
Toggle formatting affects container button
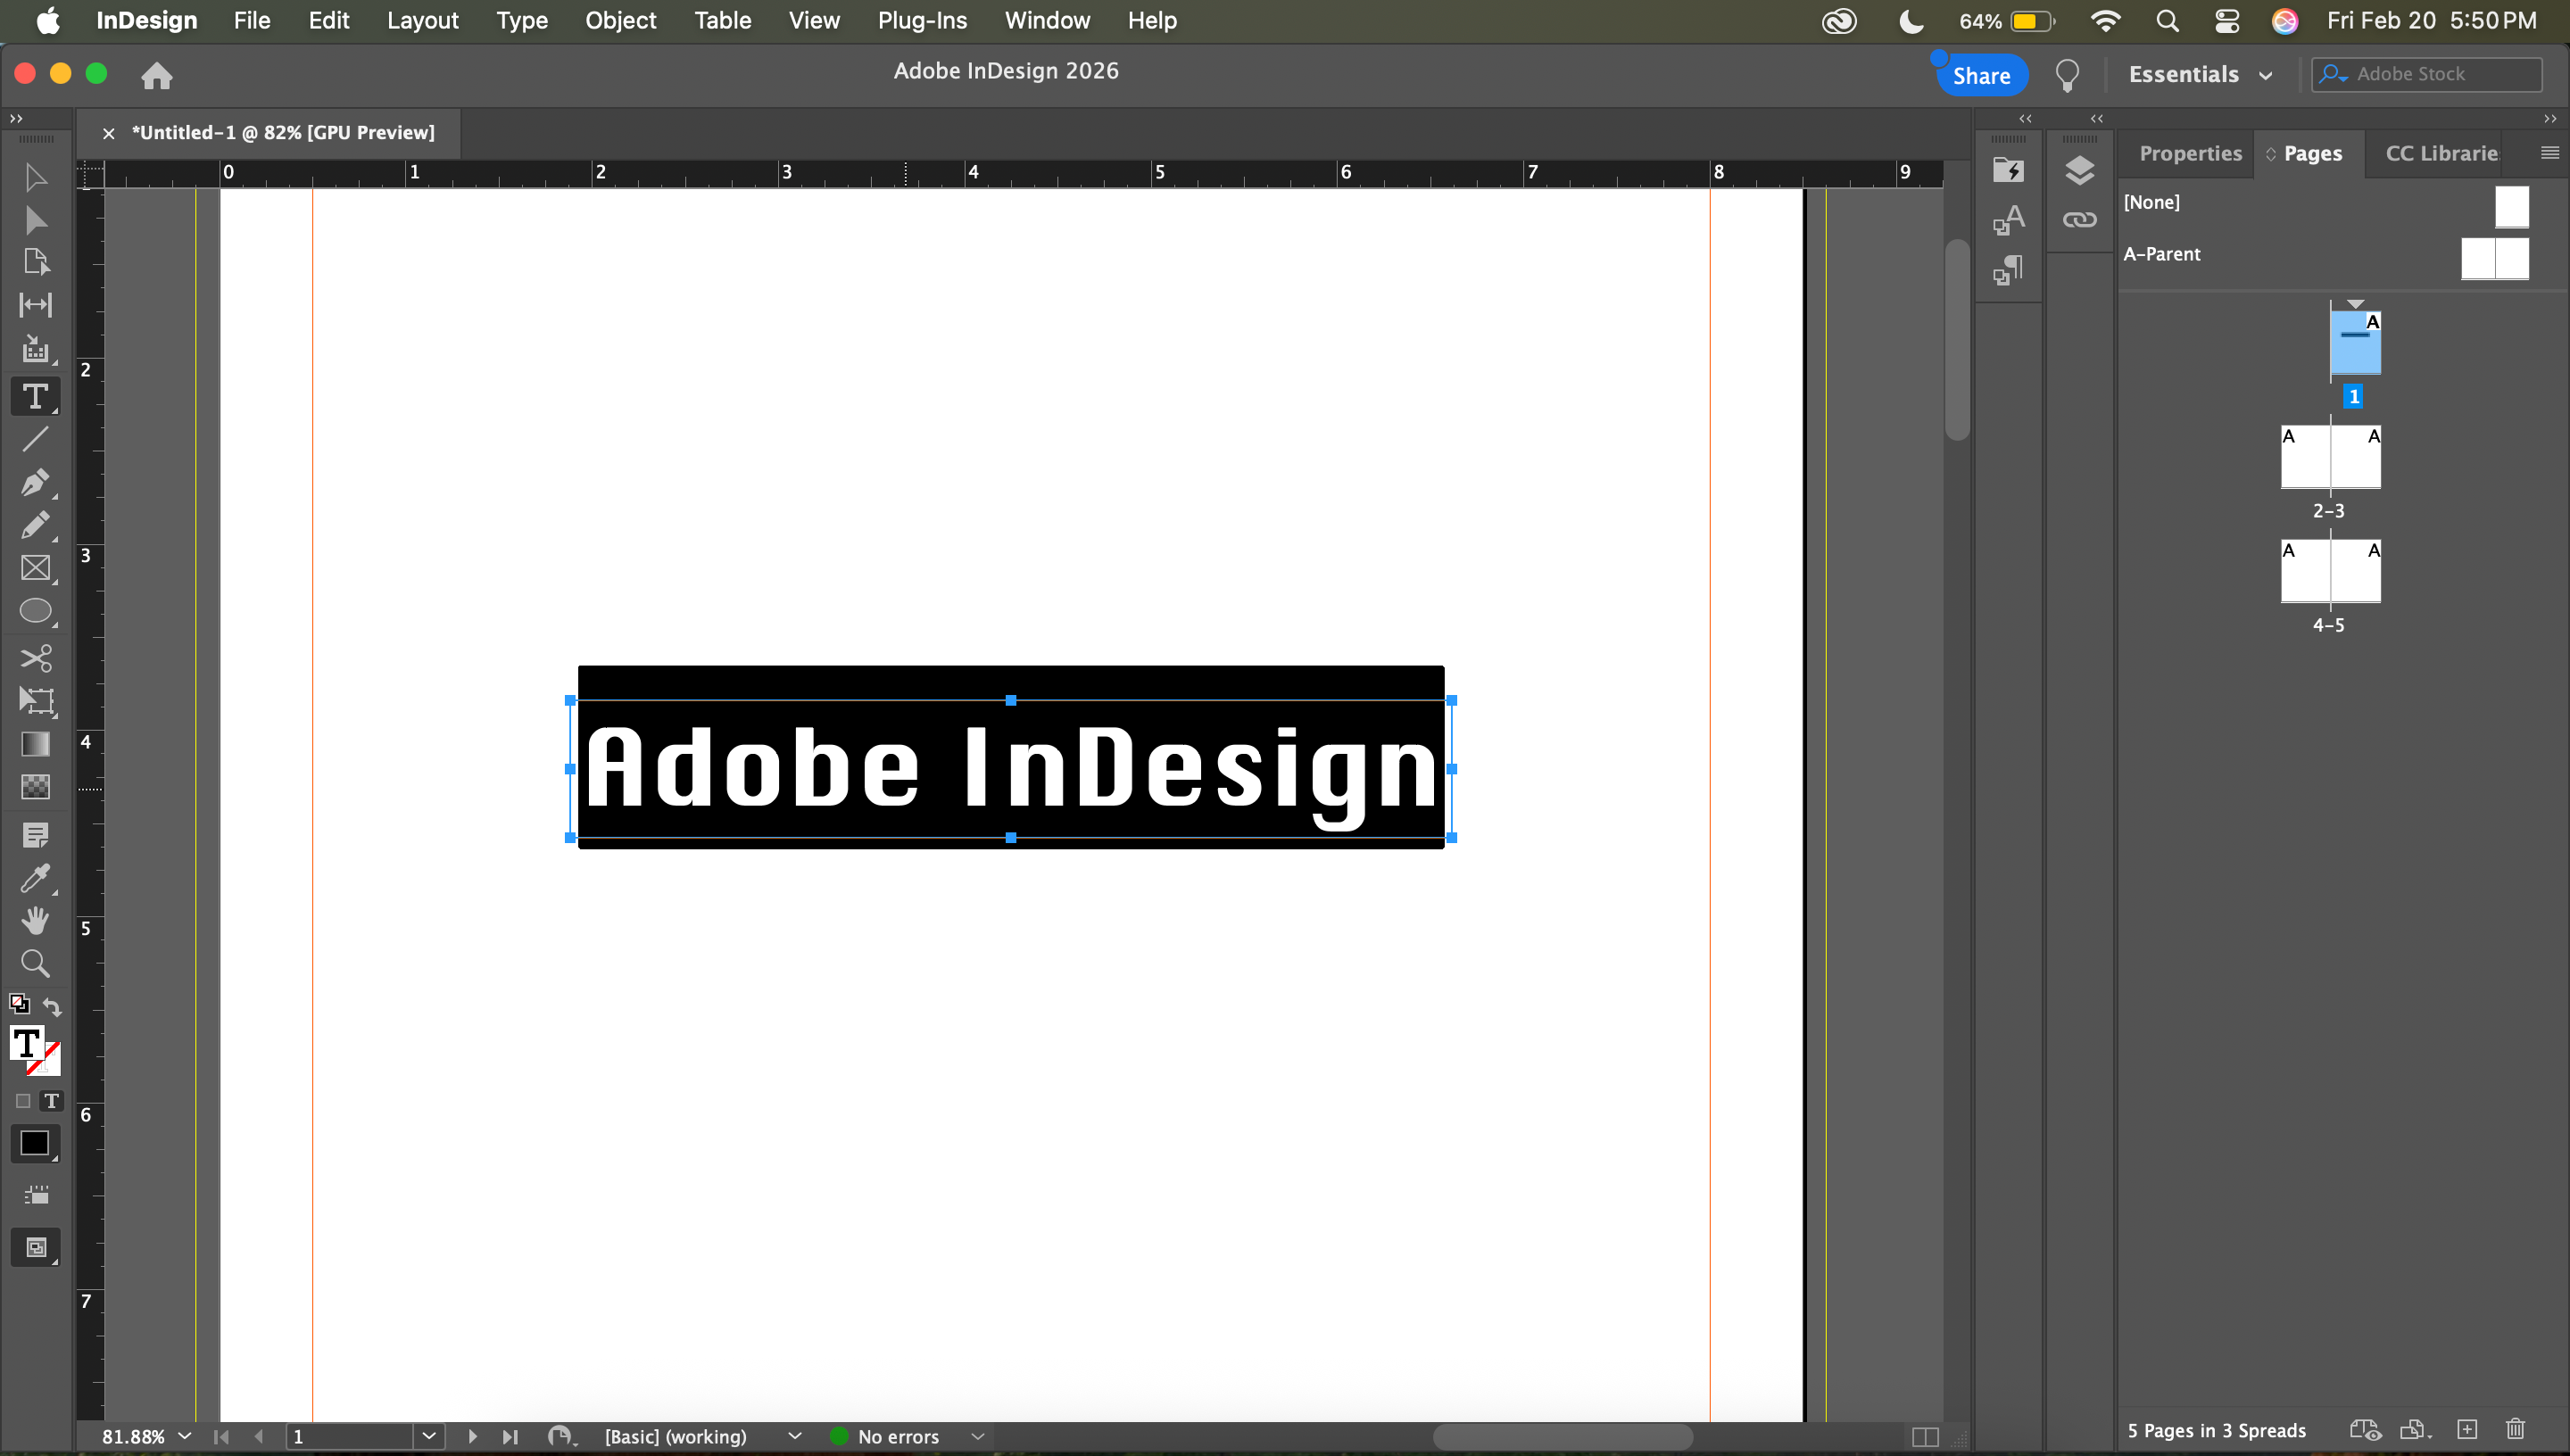(x=23, y=1101)
